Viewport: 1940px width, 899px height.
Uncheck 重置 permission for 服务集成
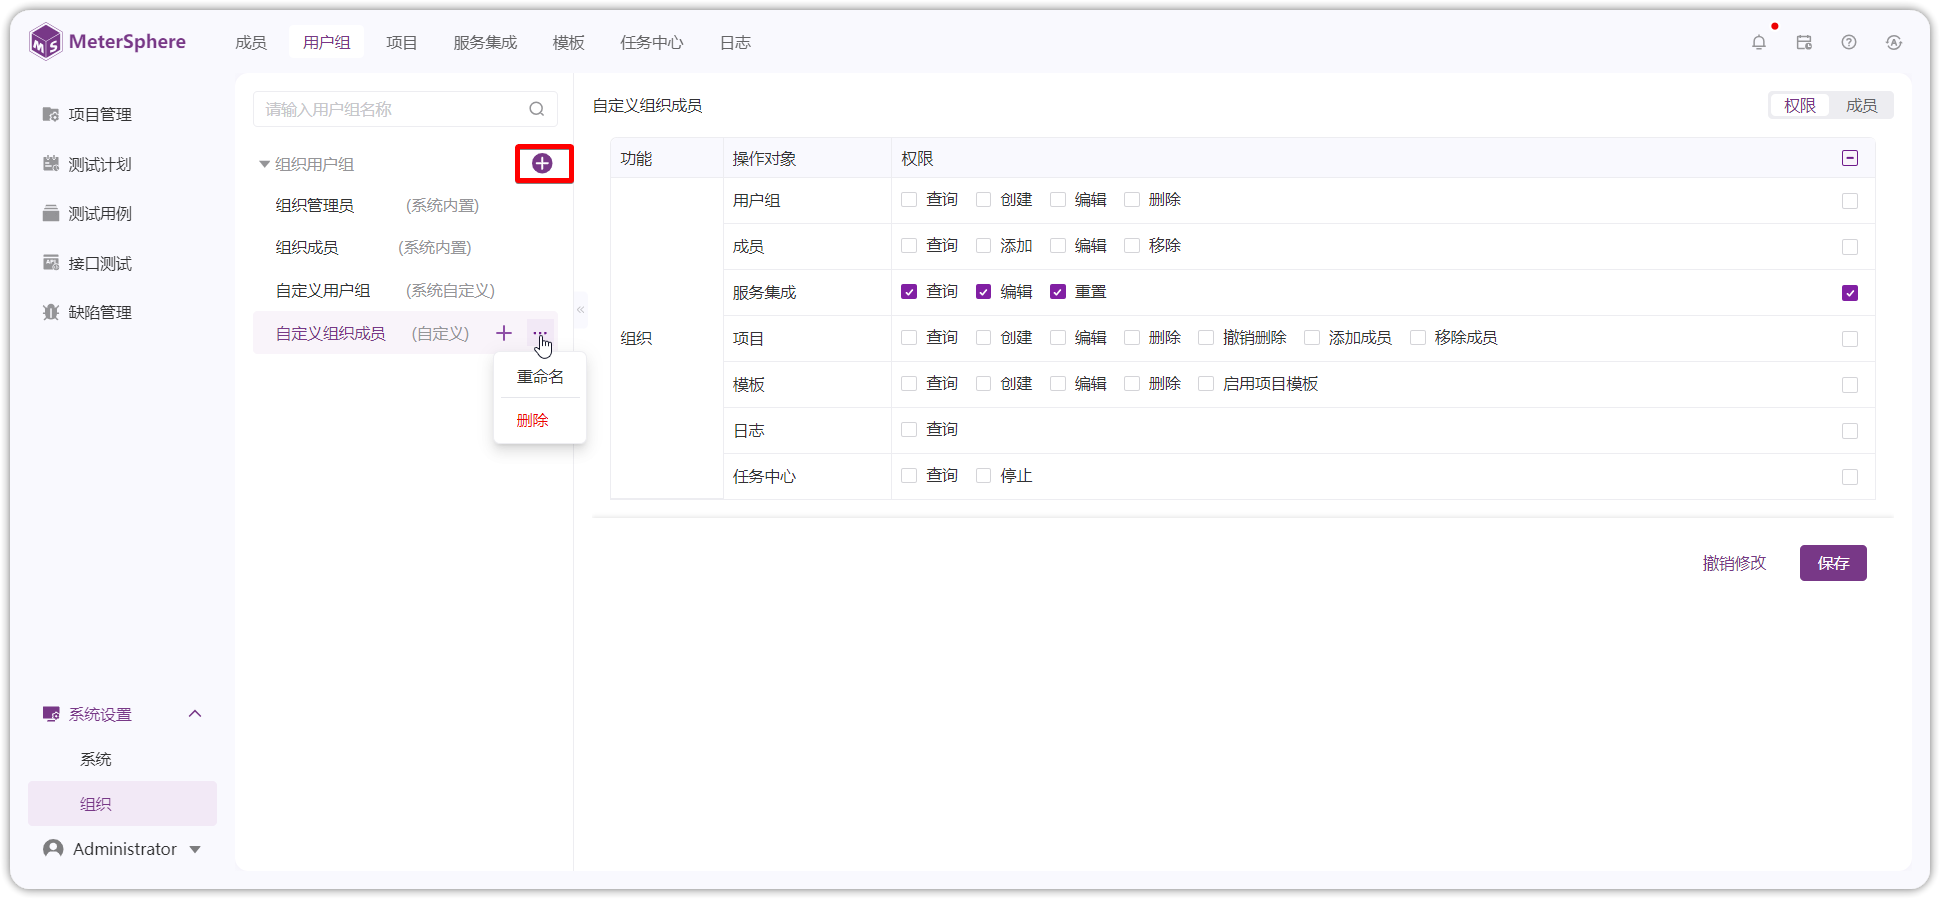coord(1058,292)
